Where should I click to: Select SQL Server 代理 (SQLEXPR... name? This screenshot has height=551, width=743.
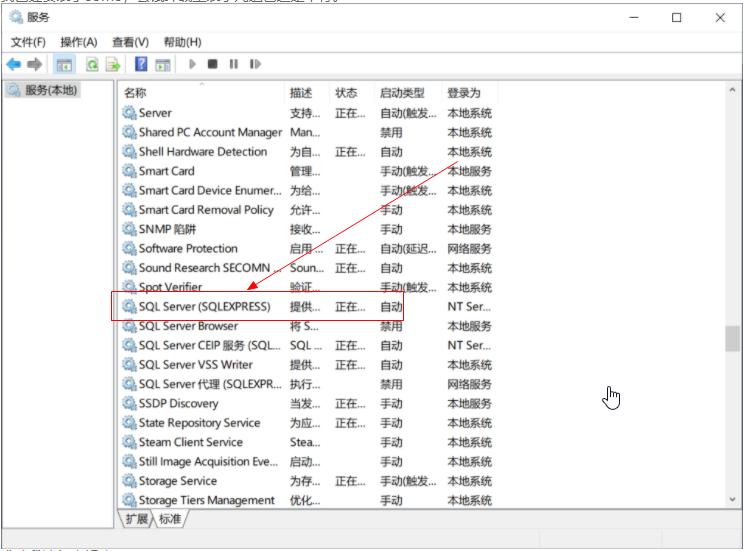tap(210, 384)
